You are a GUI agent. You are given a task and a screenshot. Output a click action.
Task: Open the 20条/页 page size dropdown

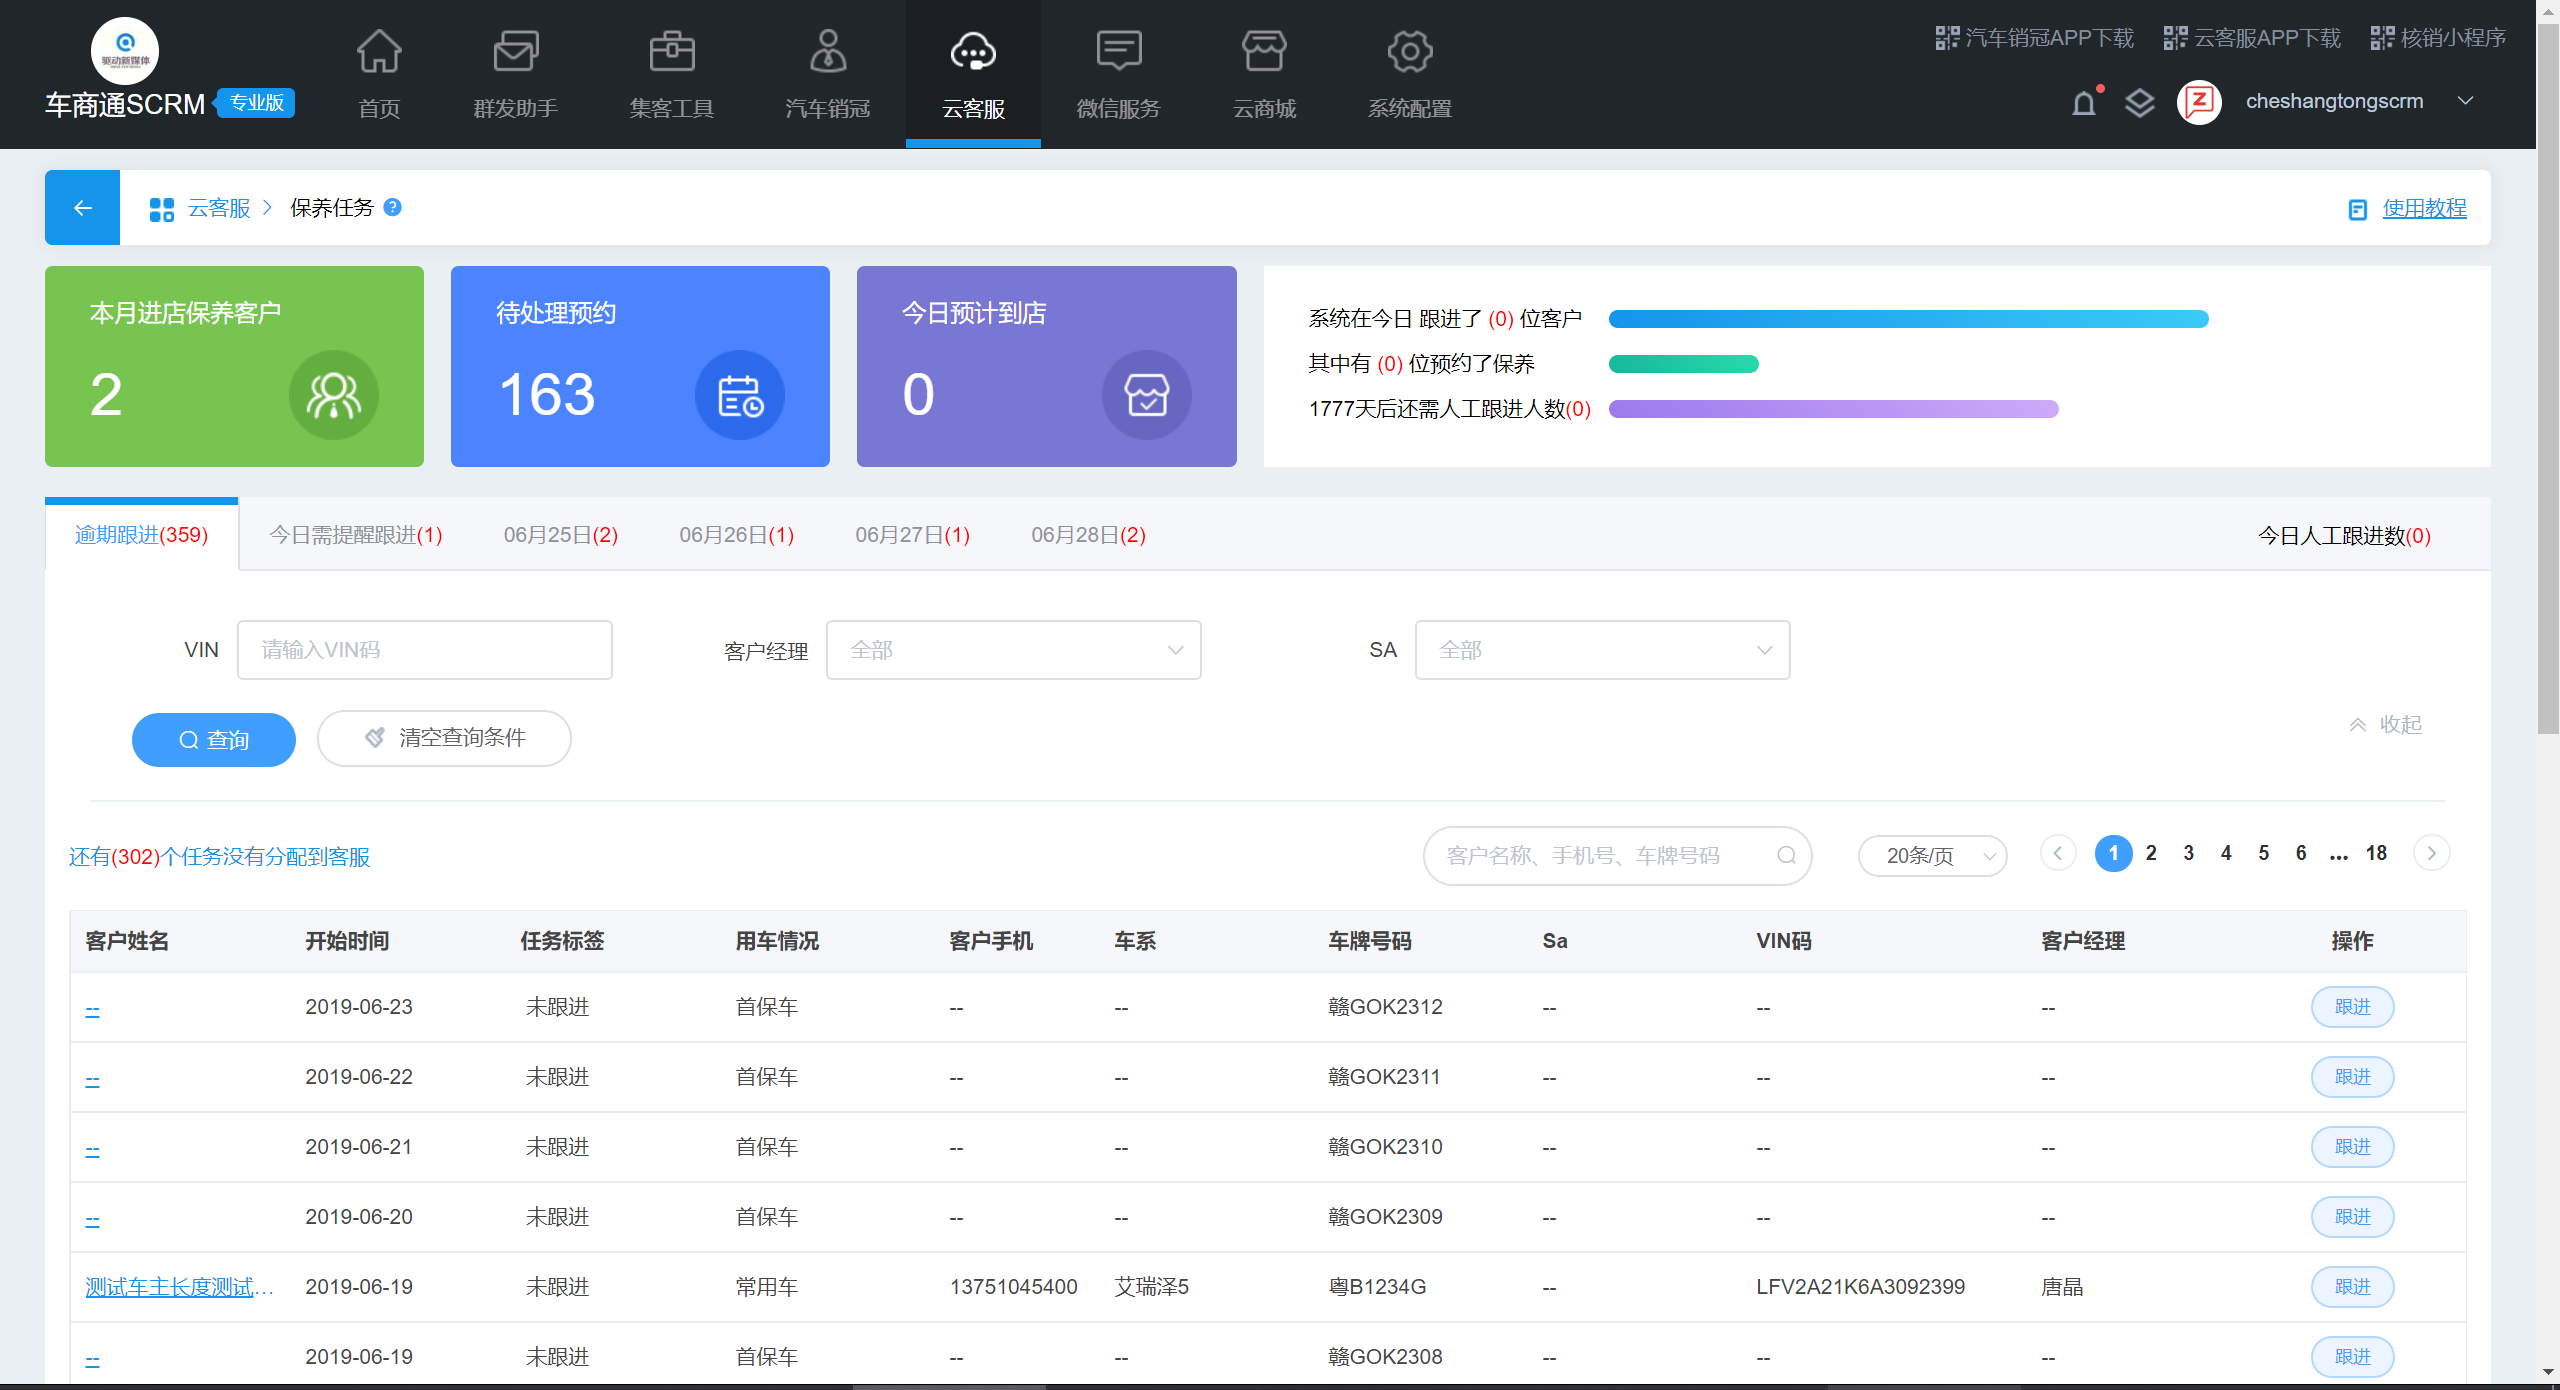[1932, 856]
